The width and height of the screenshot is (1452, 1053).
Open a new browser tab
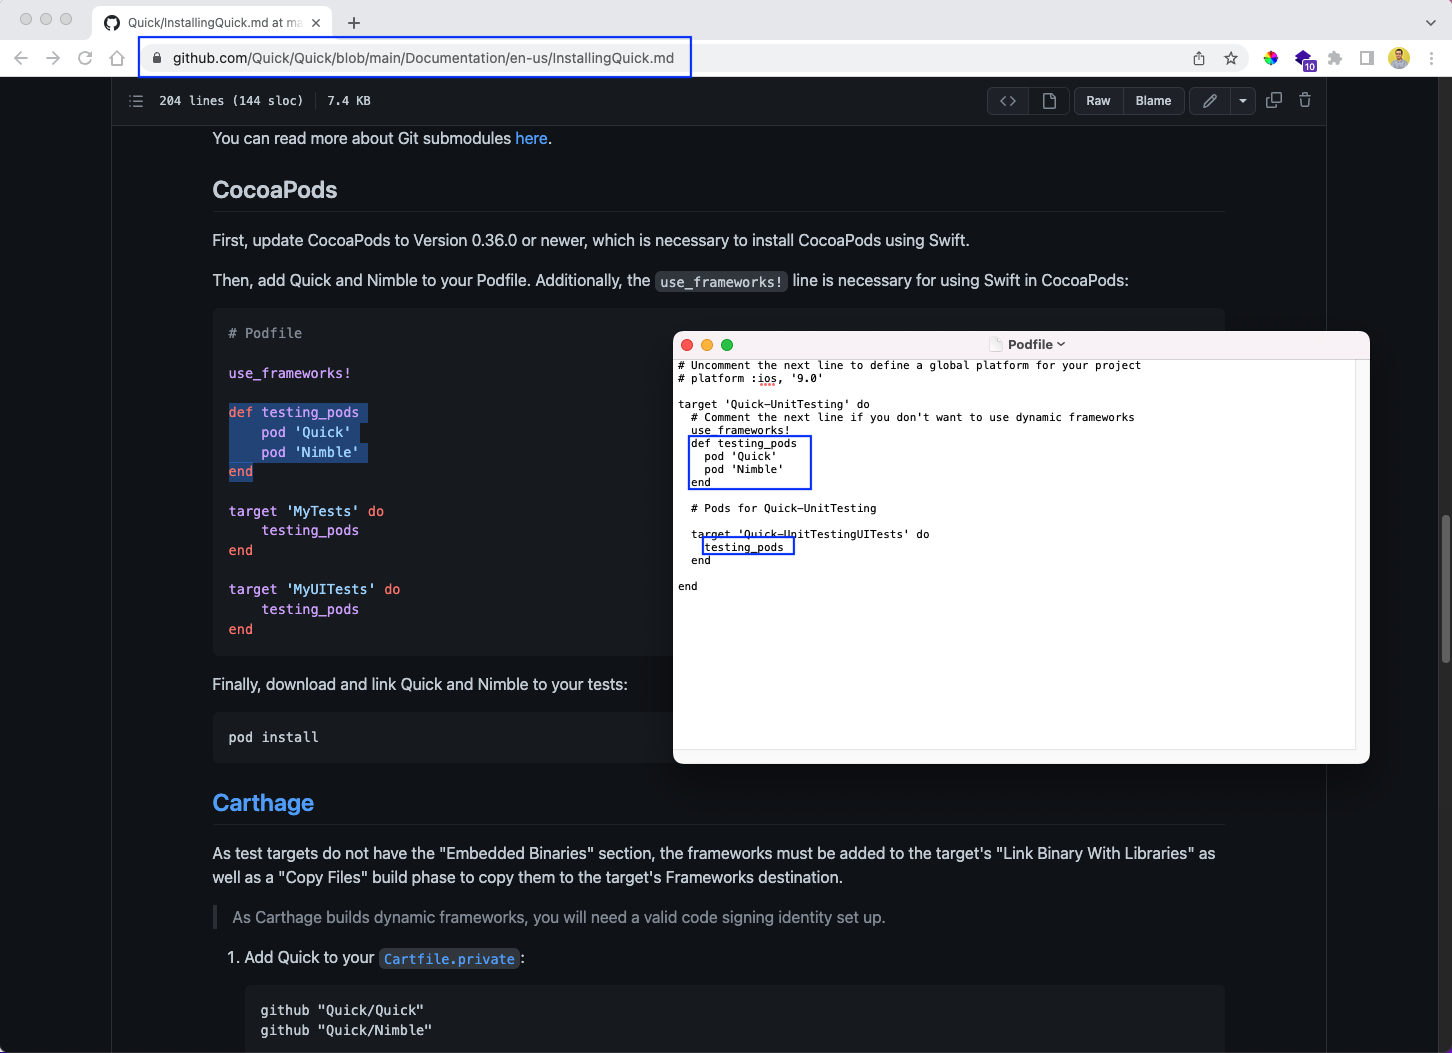[354, 22]
